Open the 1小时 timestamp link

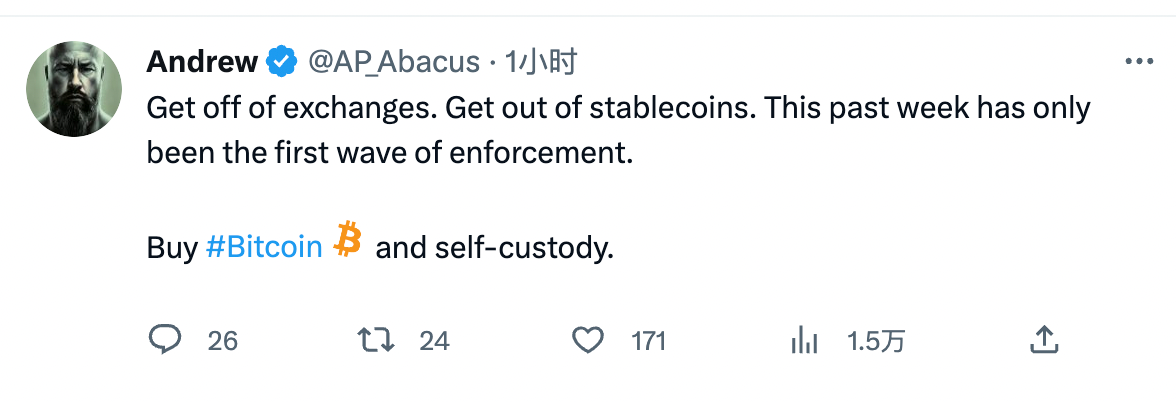click(541, 62)
